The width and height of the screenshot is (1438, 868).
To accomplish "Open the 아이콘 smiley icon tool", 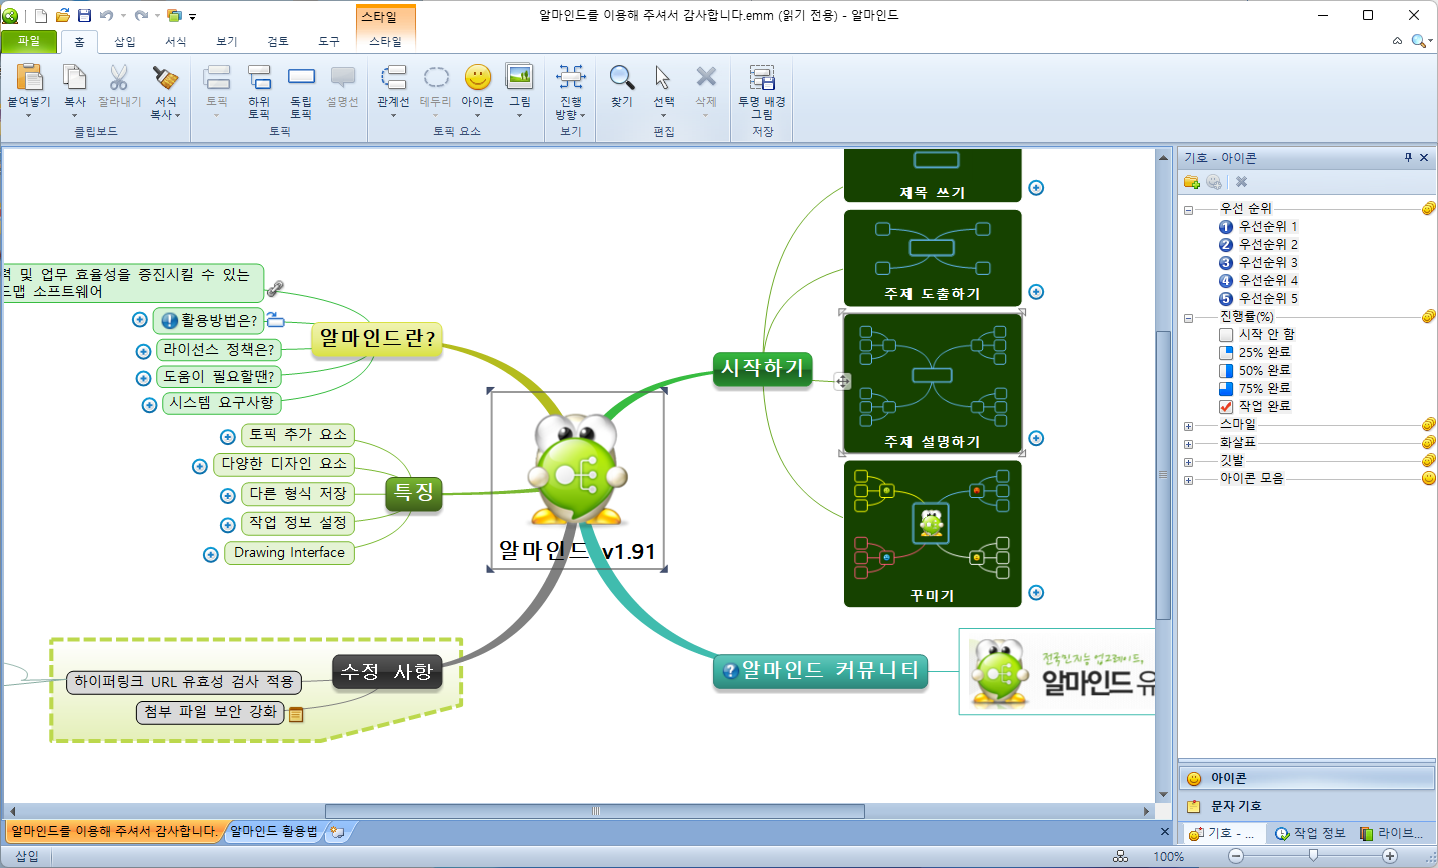I will [x=478, y=77].
